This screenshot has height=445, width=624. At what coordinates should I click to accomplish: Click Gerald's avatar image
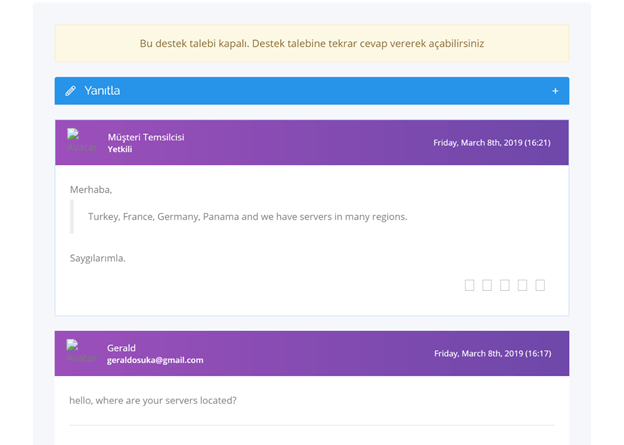coord(82,351)
